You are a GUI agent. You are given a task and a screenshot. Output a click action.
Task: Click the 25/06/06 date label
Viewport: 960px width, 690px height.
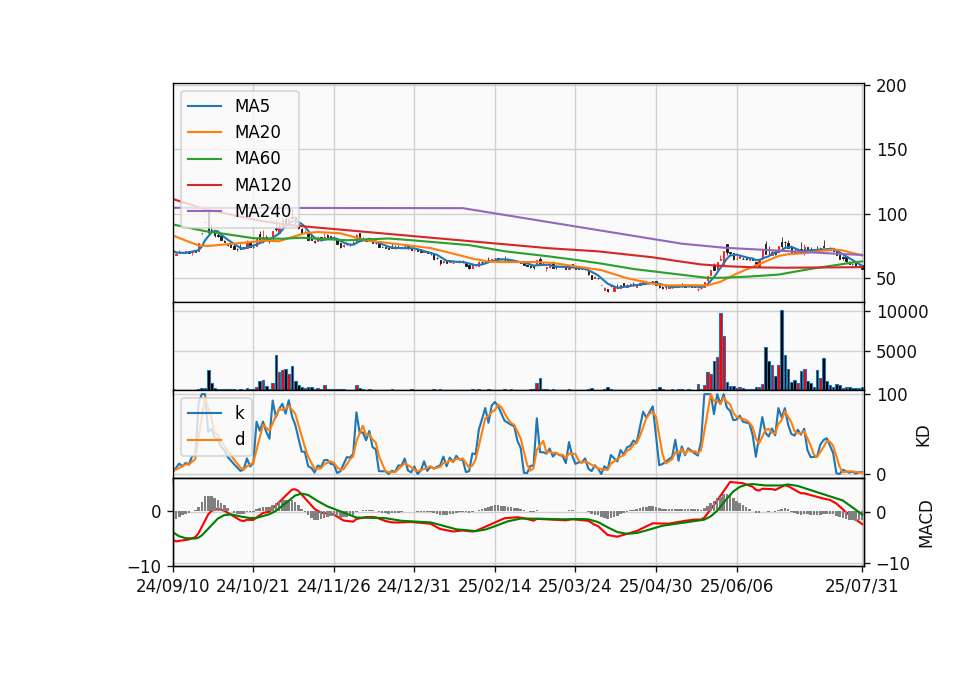coord(737,586)
